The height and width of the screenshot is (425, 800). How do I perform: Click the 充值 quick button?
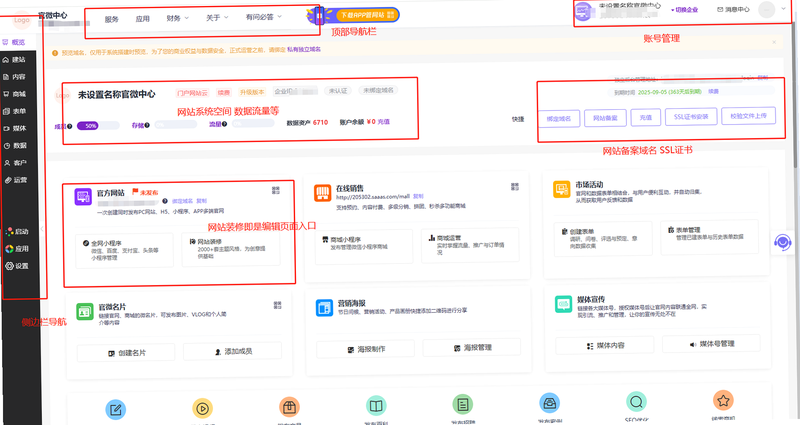pyautogui.click(x=646, y=117)
